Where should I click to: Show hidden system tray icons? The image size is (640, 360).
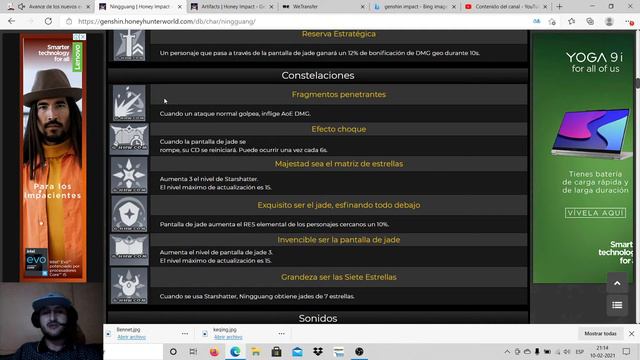point(507,351)
